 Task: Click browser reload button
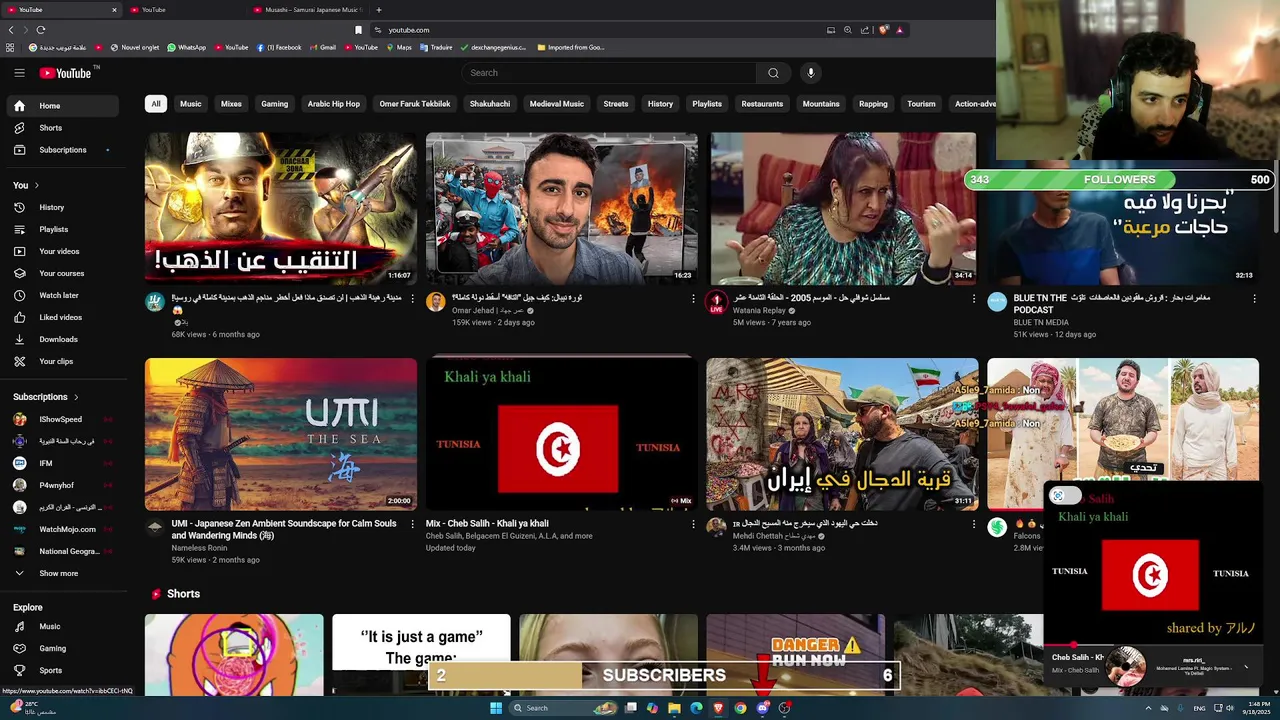click(x=41, y=30)
